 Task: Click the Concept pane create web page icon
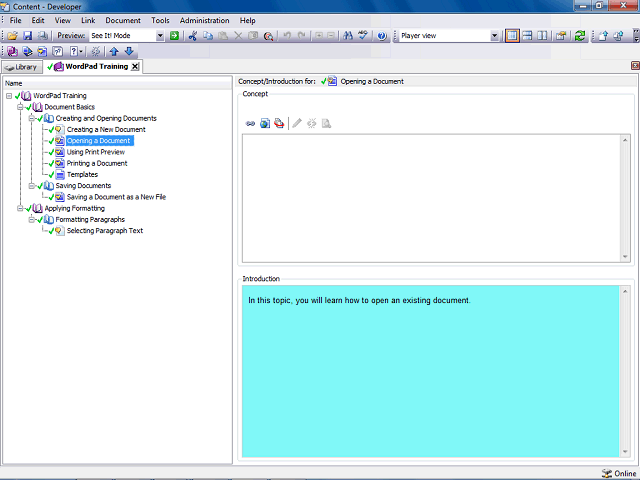tap(265, 123)
